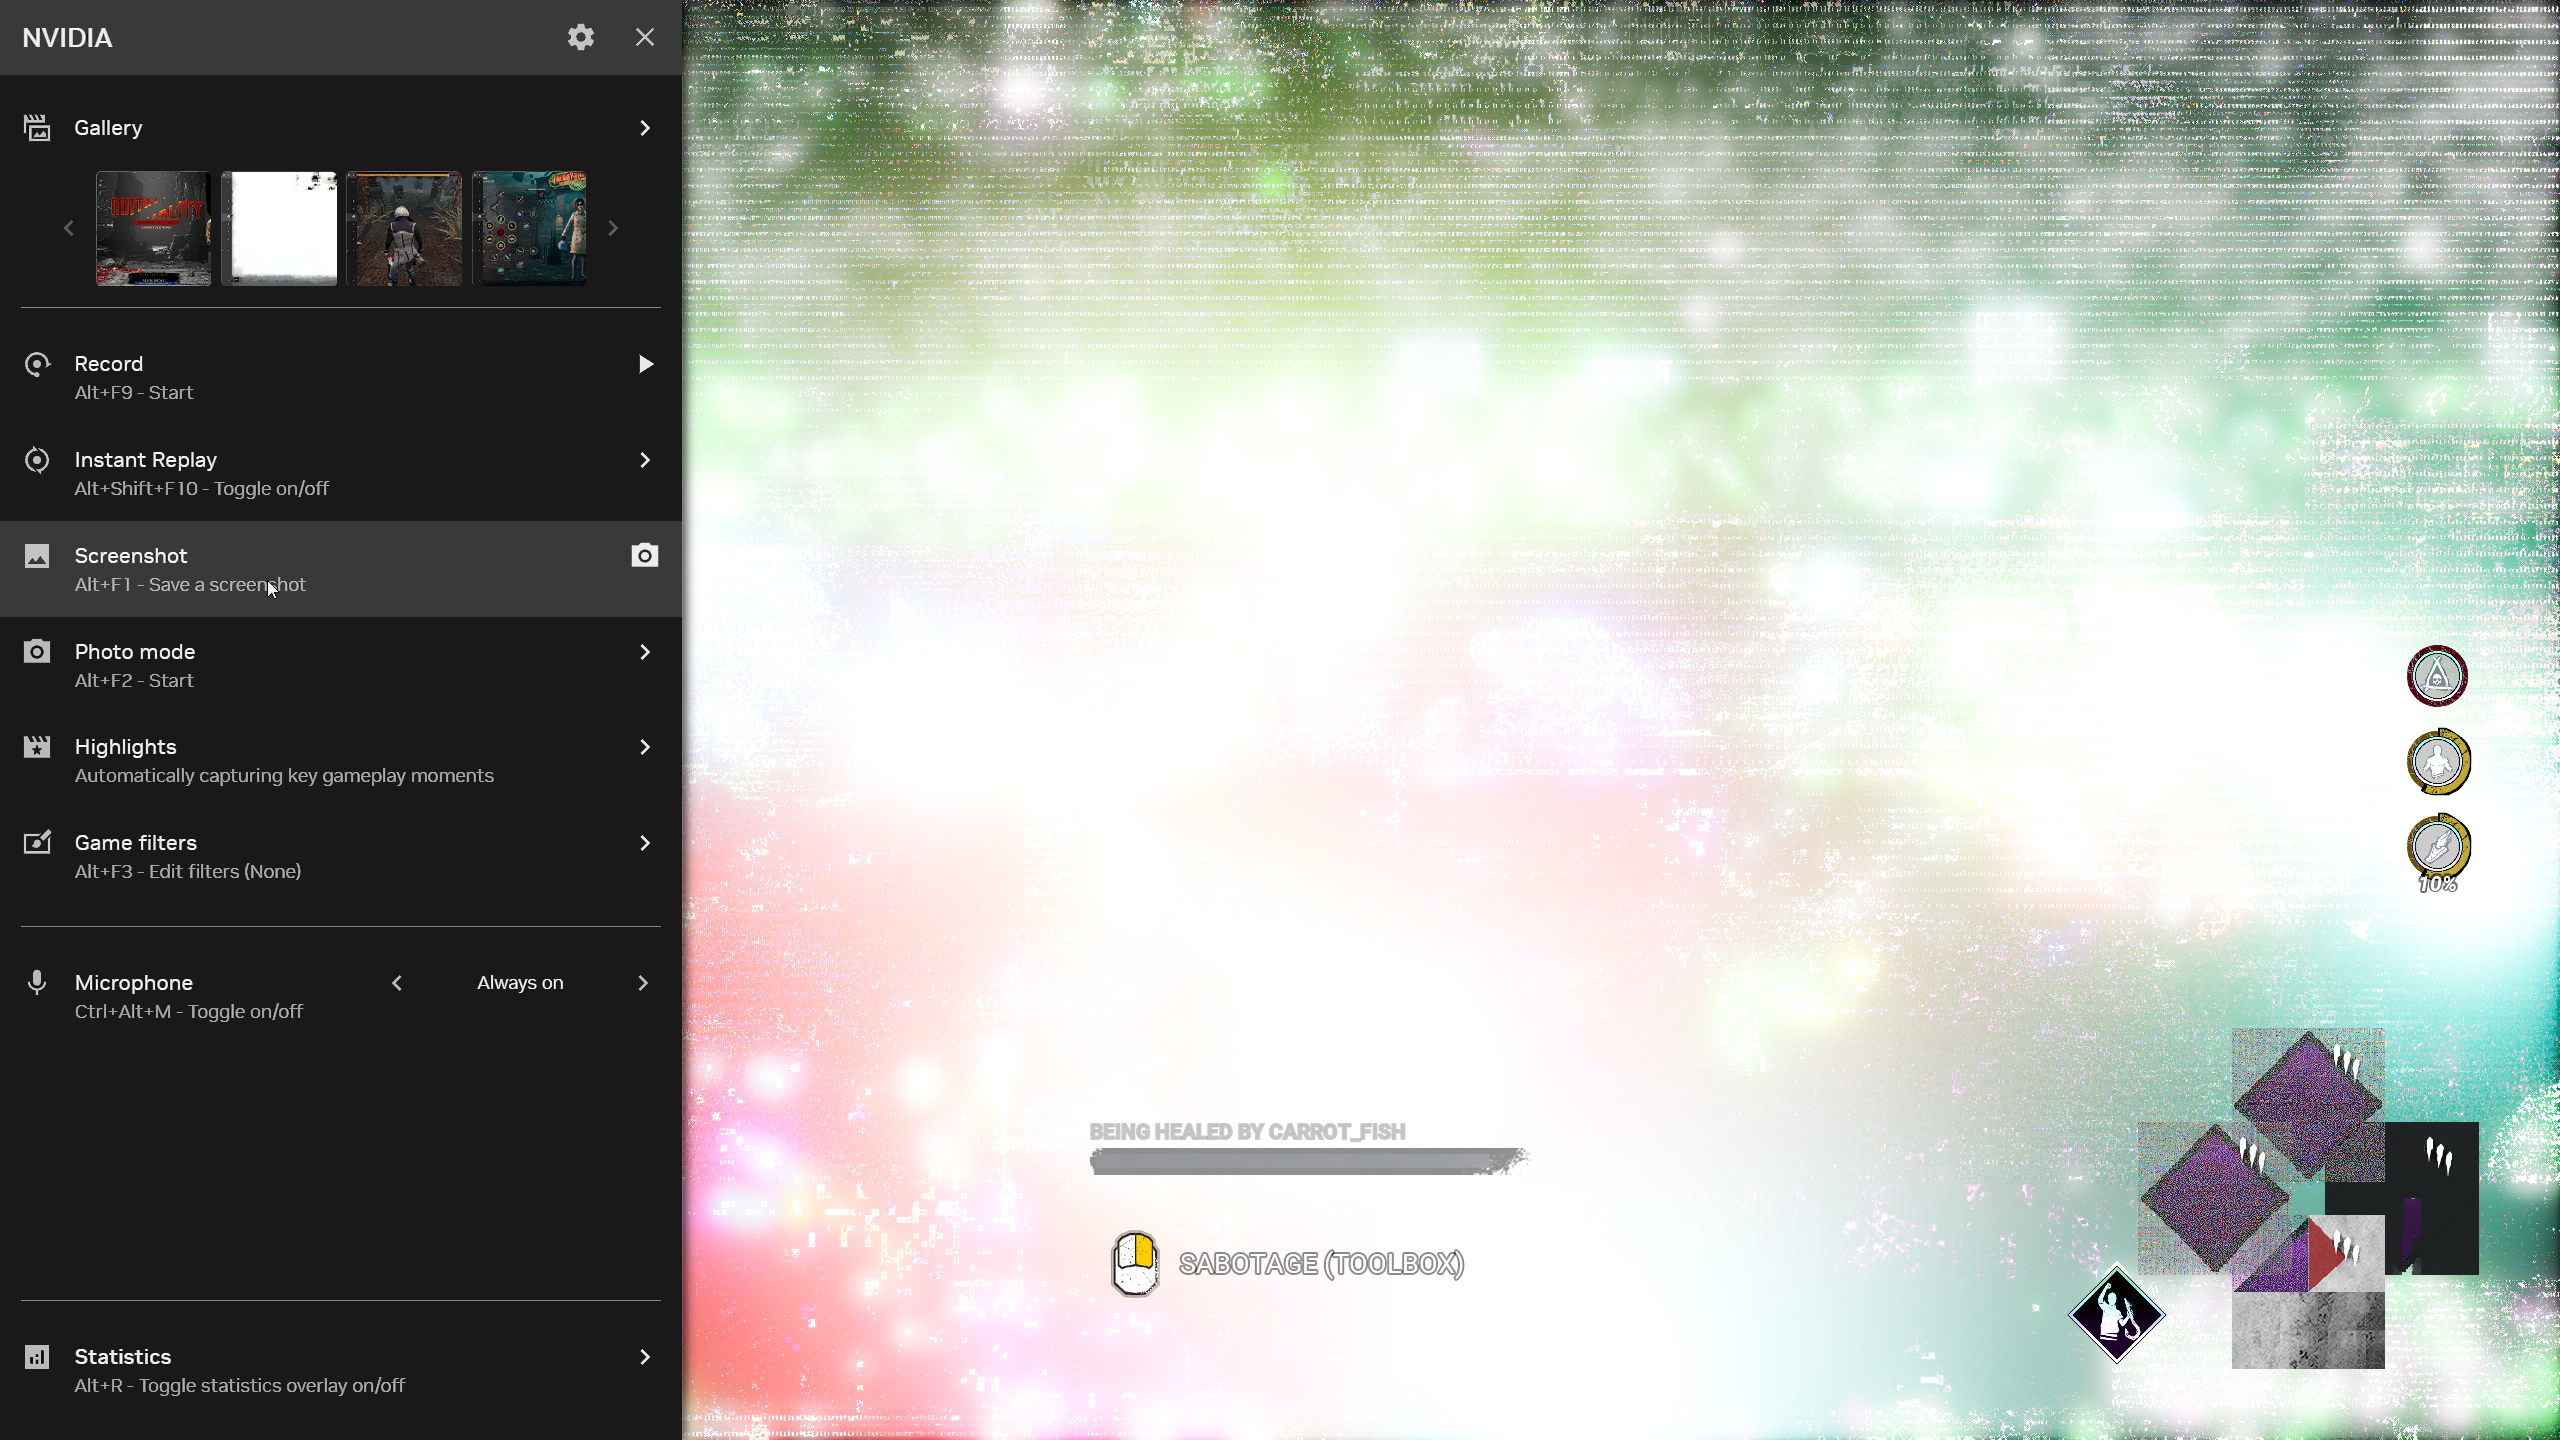This screenshot has width=2560, height=1440.
Task: Click the Record play arrow
Action: point(645,364)
